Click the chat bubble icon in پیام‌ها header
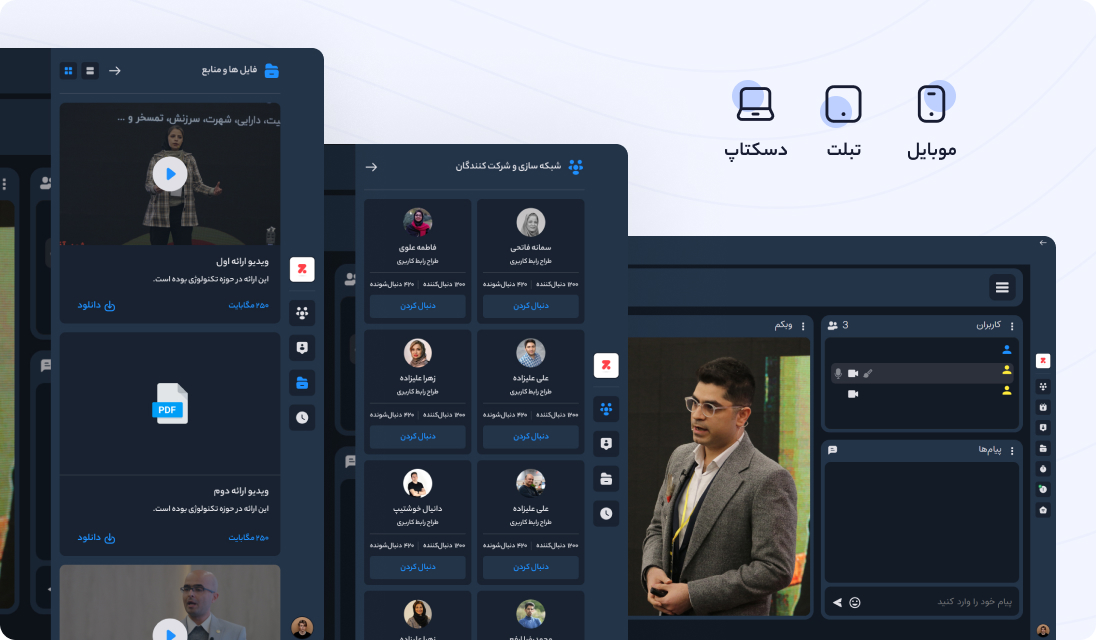Viewport: 1096px width, 640px height. [x=832, y=451]
